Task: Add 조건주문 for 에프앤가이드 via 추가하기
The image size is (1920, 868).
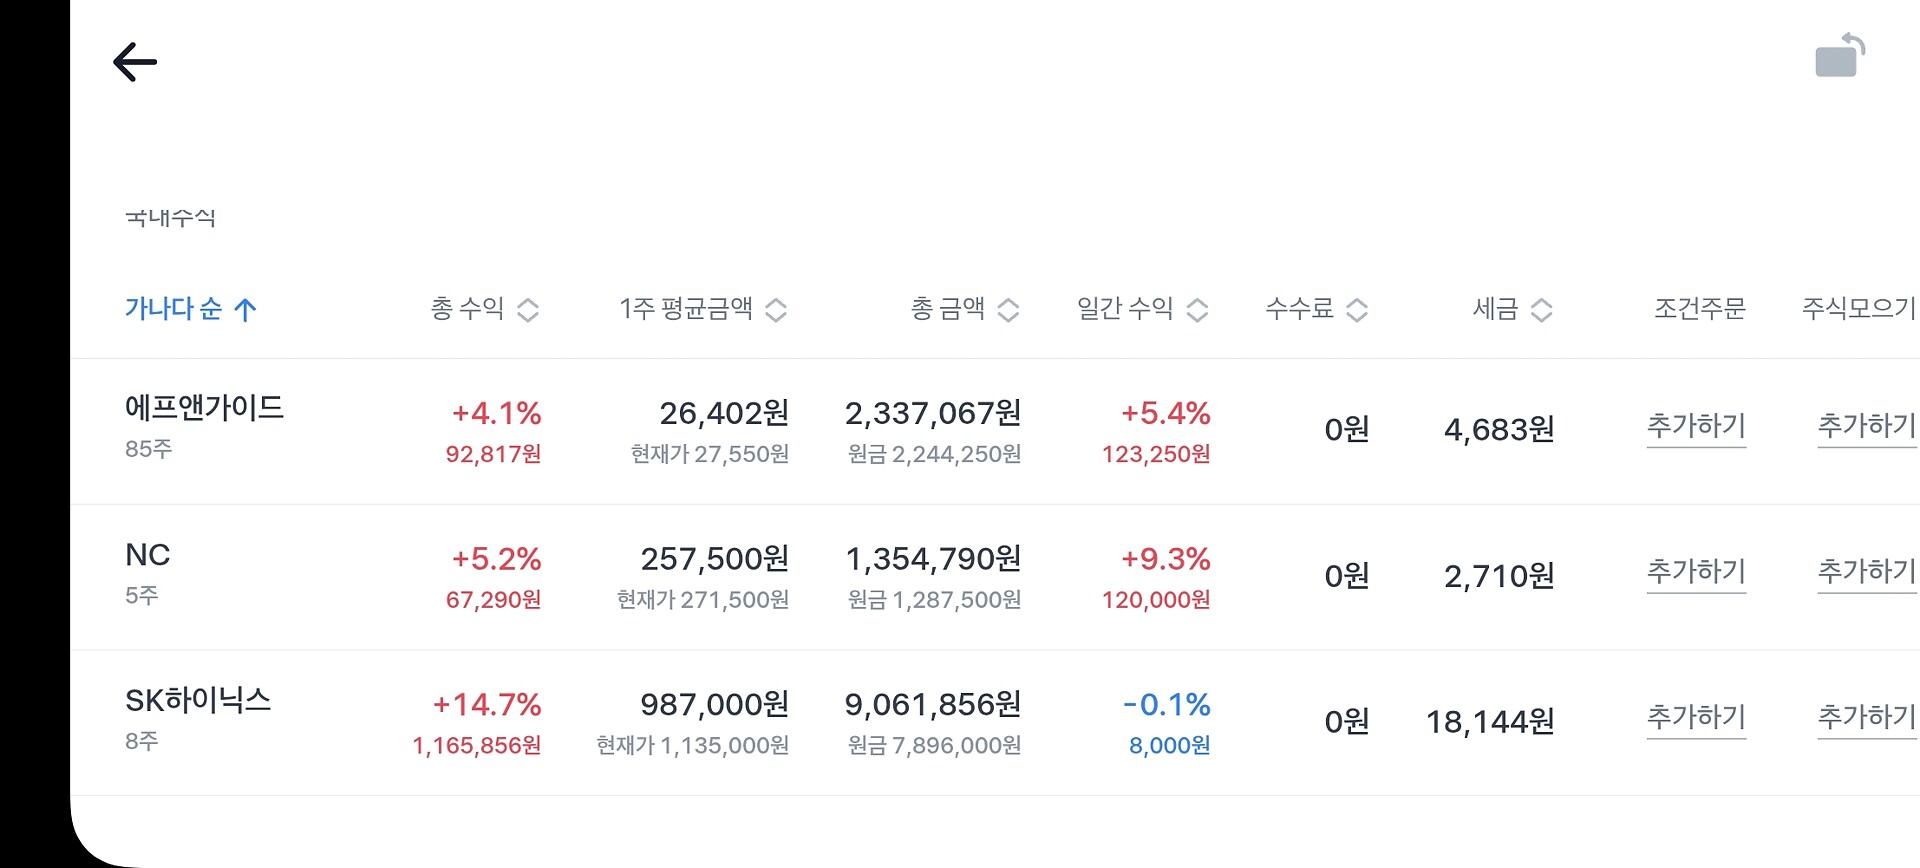Action: pos(1696,427)
